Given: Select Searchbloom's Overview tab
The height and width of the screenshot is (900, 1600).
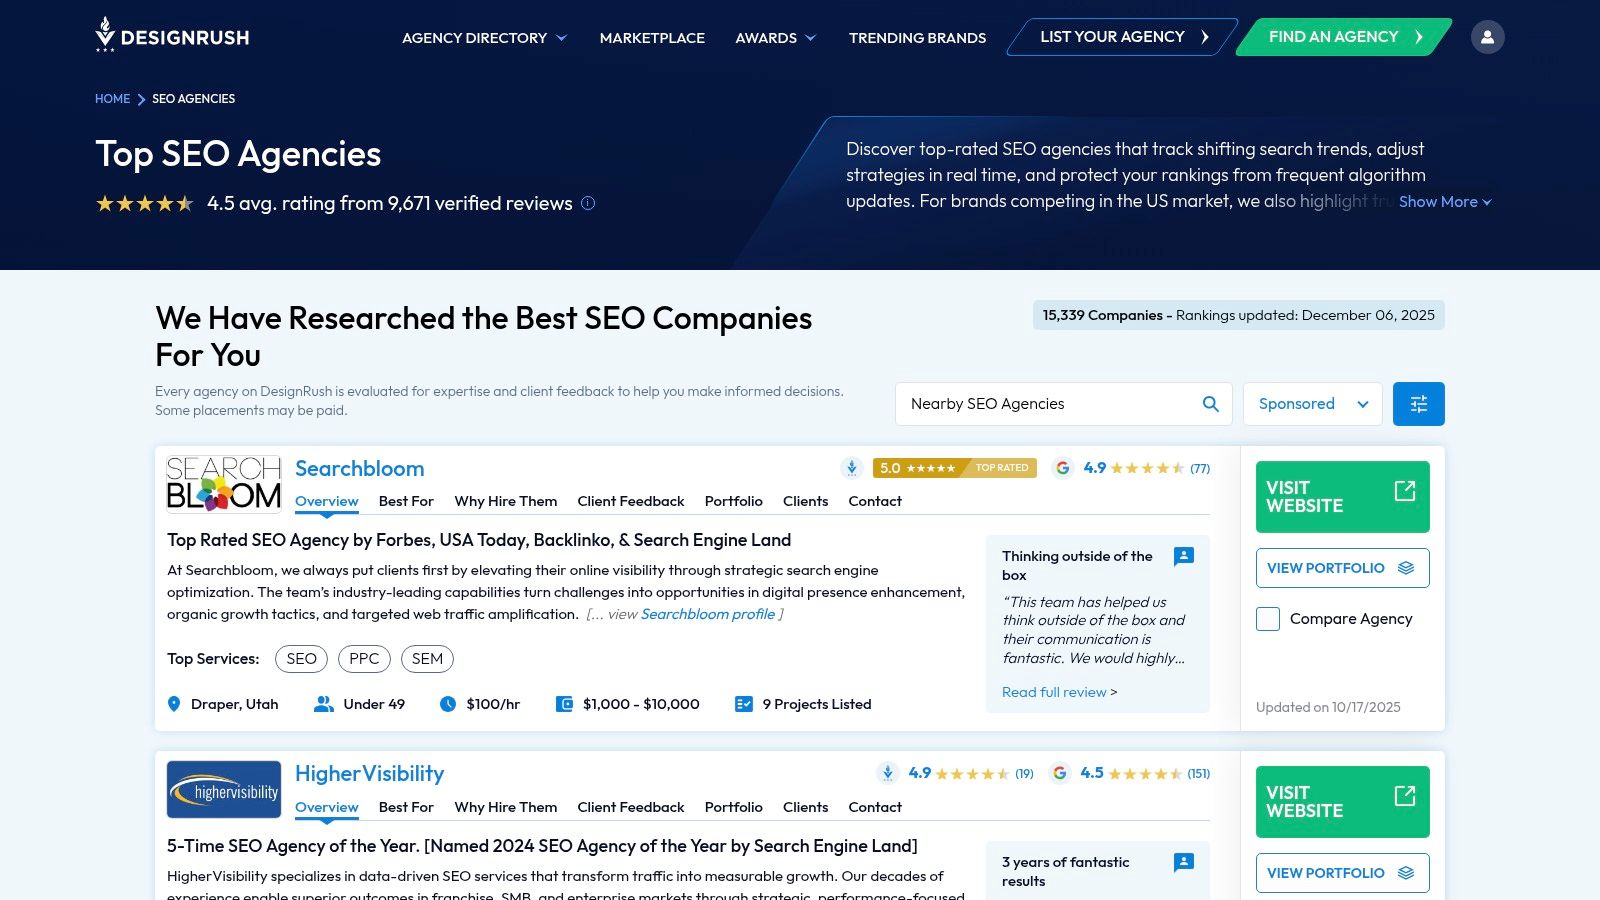Looking at the screenshot, I should pyautogui.click(x=327, y=501).
